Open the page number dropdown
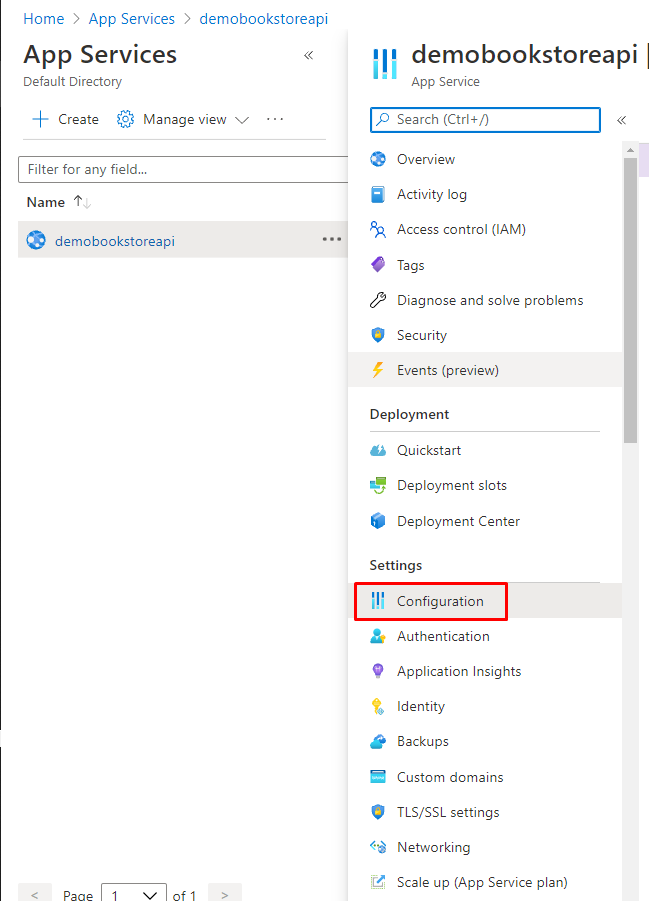Viewport: 649px width, 901px height. [134, 895]
